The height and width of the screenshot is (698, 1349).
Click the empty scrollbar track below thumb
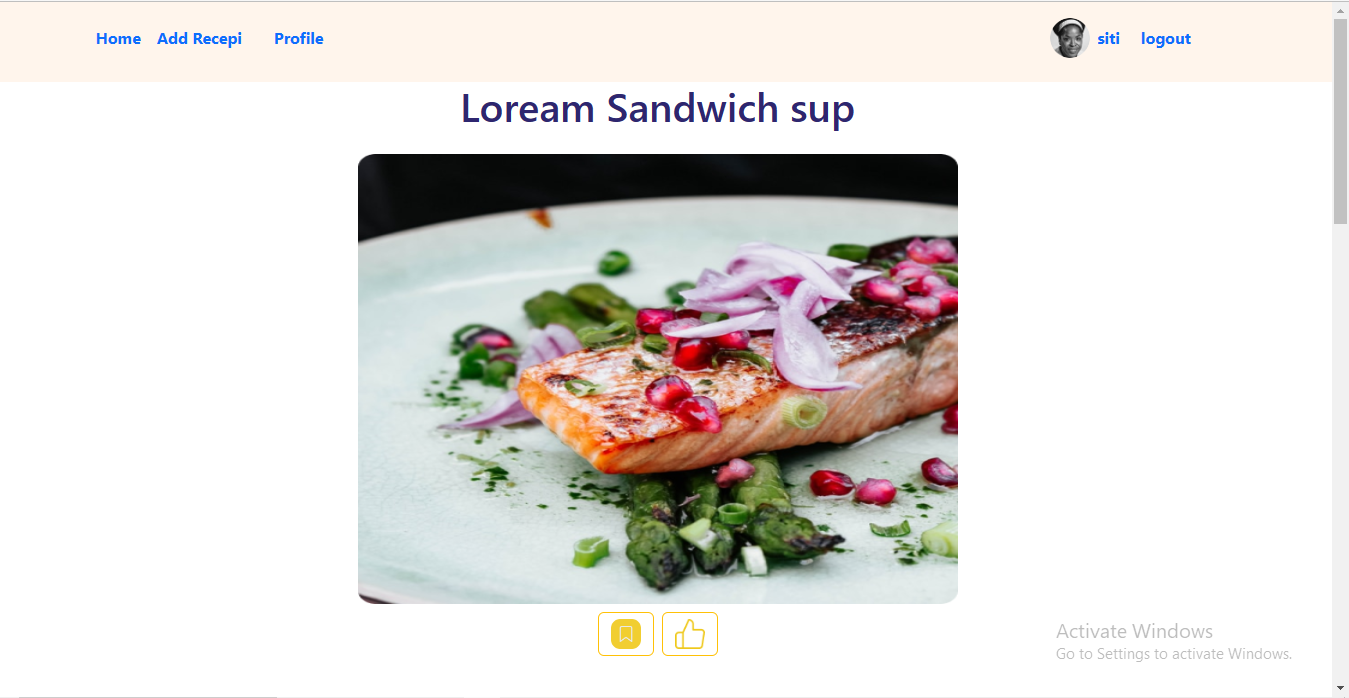click(x=1340, y=450)
